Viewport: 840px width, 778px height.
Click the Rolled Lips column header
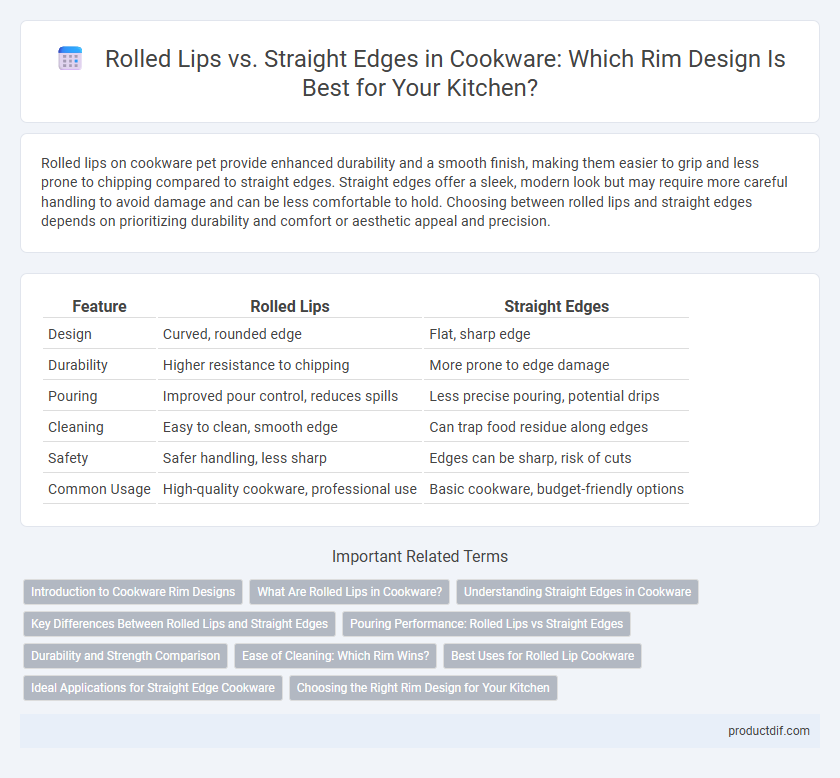(290, 306)
